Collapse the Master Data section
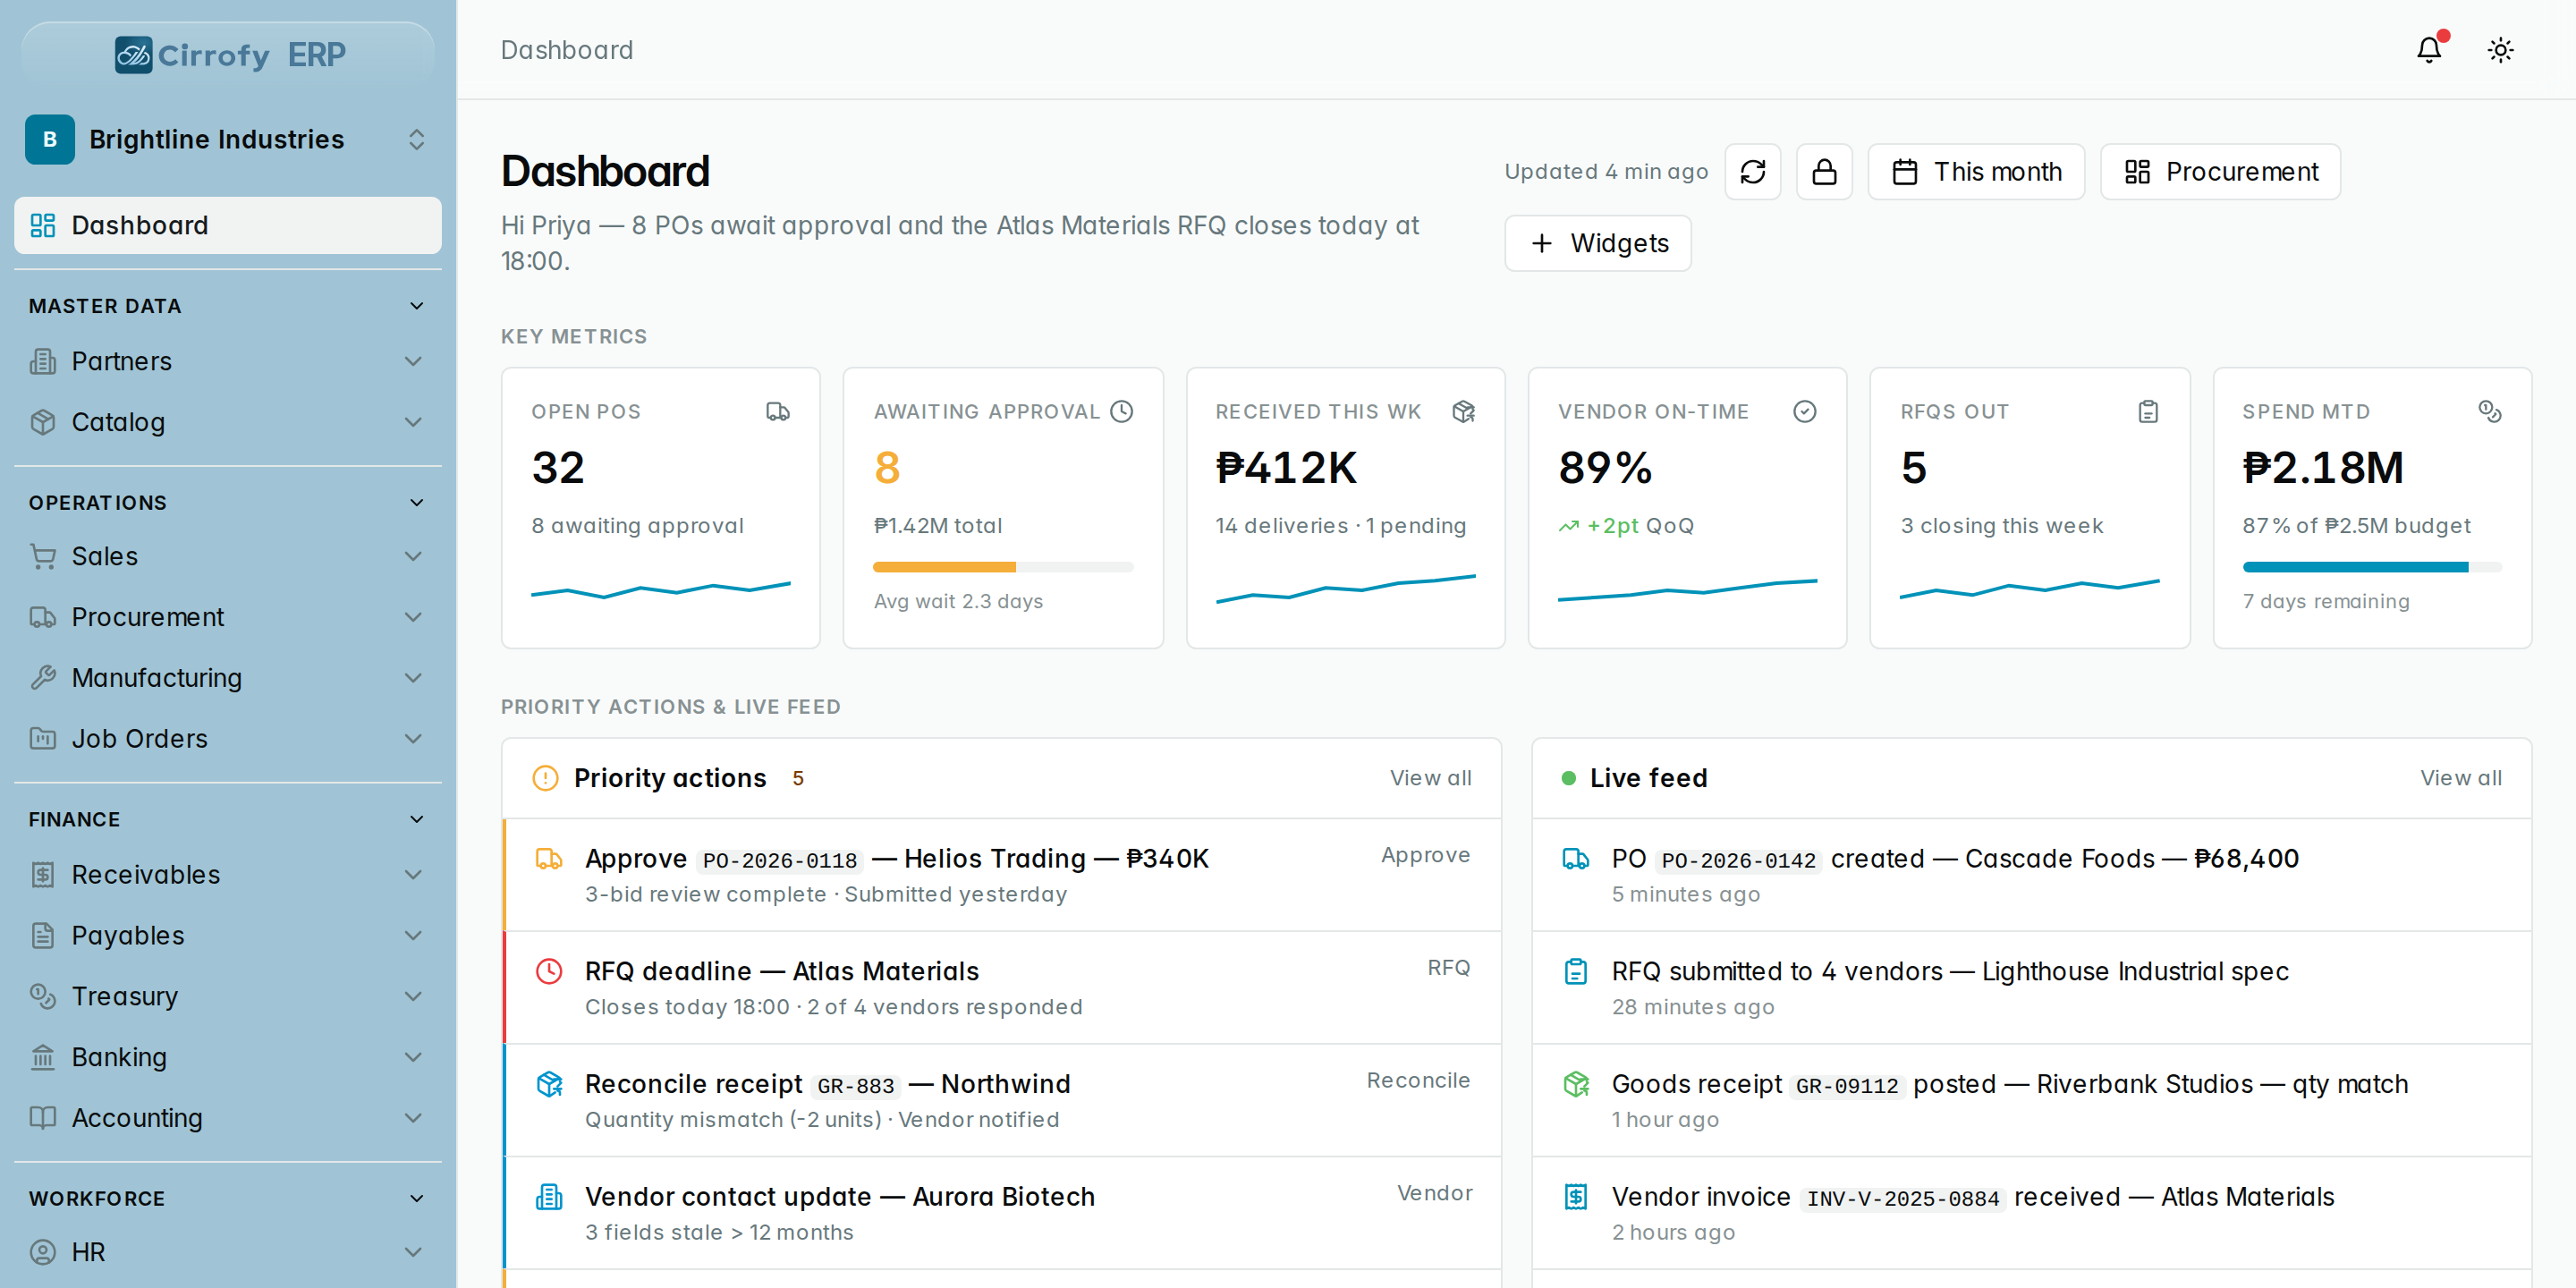 [228, 306]
